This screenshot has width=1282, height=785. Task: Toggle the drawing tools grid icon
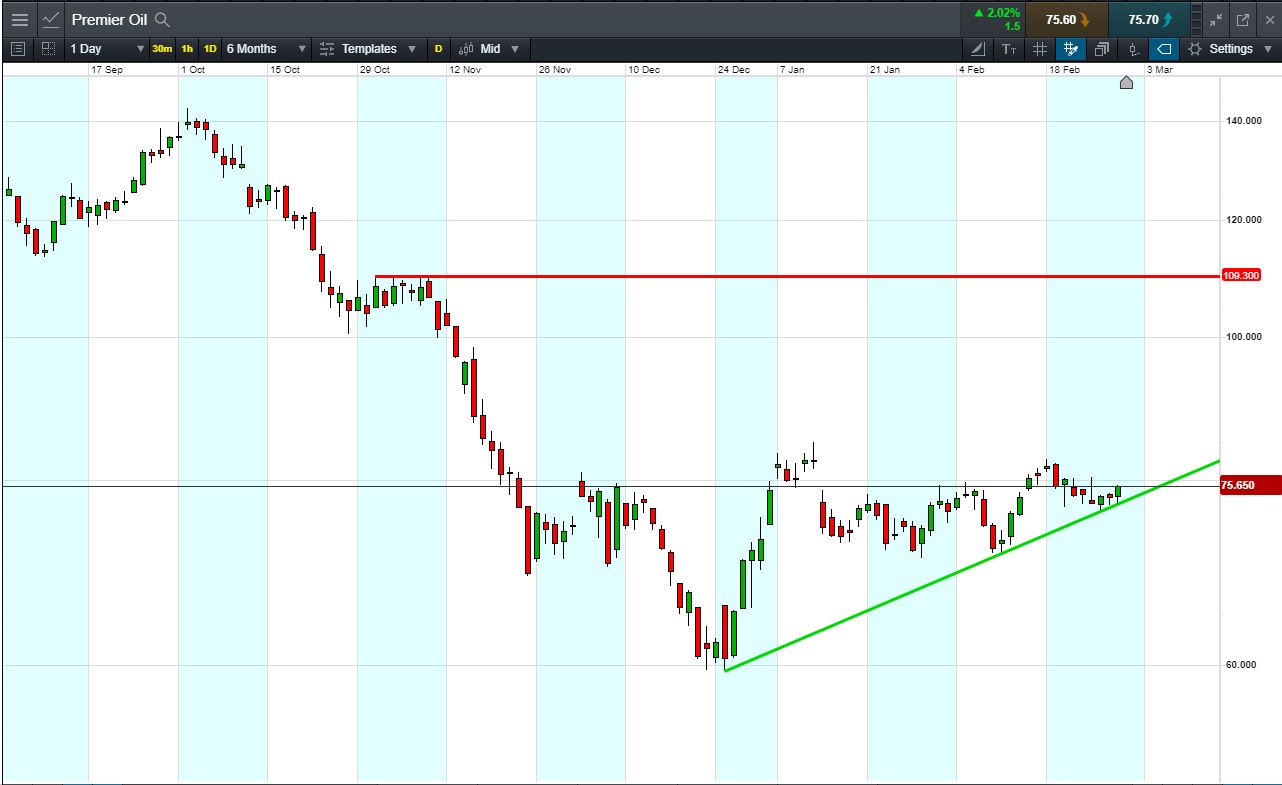pos(1071,48)
